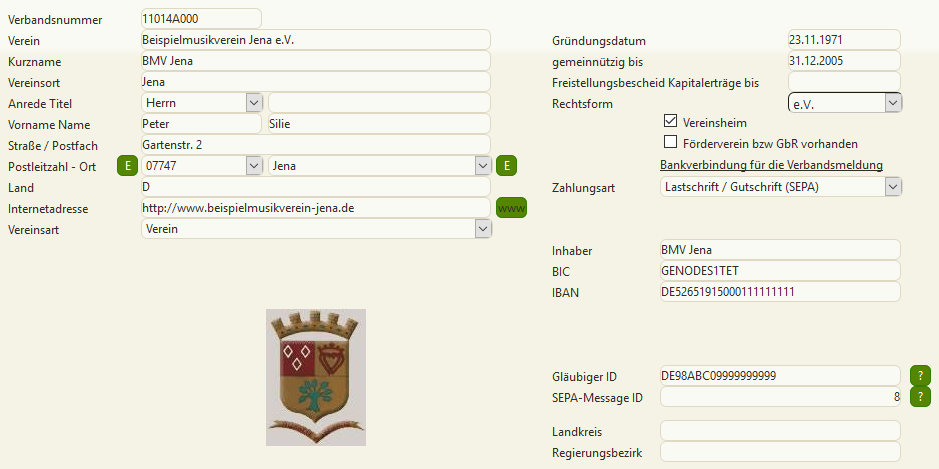939x469 pixels.
Task: Click the help button next to SEPA-Message ID
Action: (x=920, y=397)
